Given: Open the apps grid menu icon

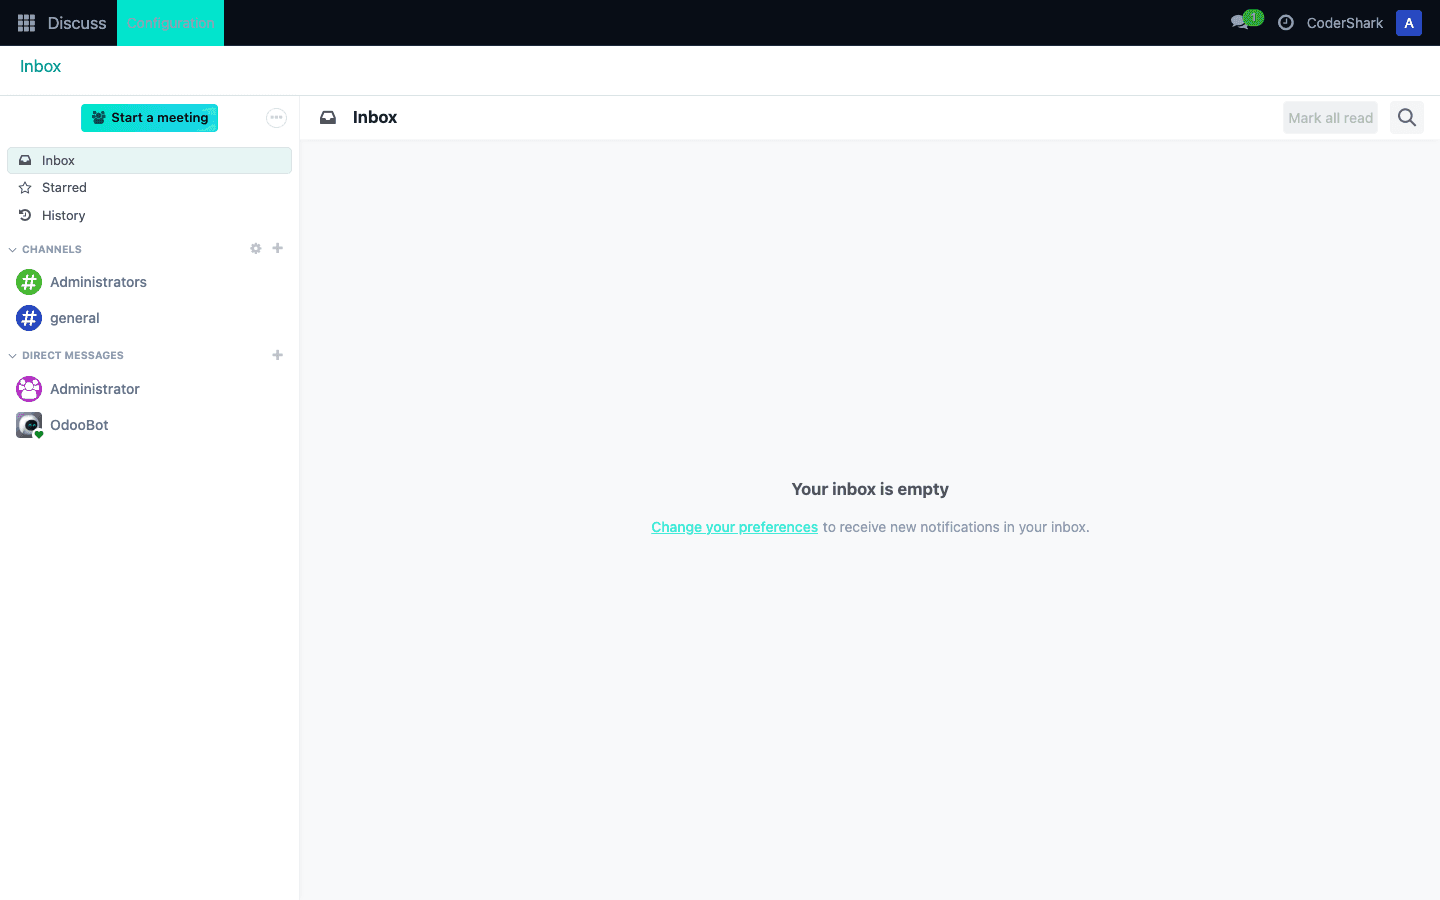Looking at the screenshot, I should pos(27,23).
